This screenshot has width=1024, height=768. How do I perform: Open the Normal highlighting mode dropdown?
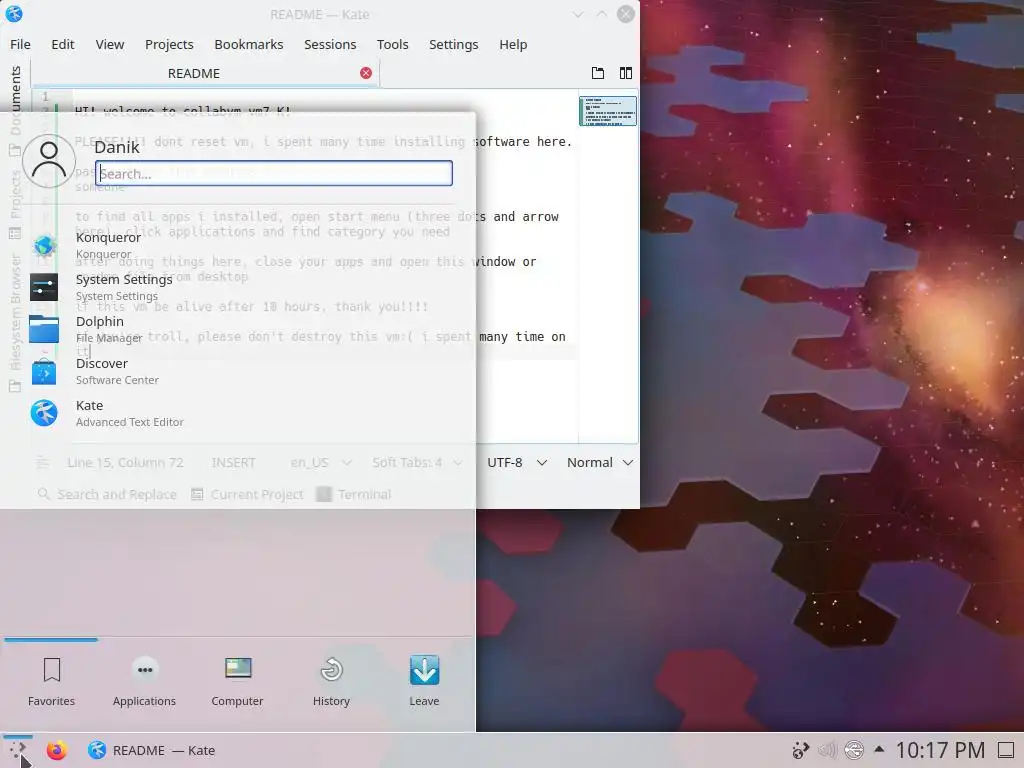600,462
